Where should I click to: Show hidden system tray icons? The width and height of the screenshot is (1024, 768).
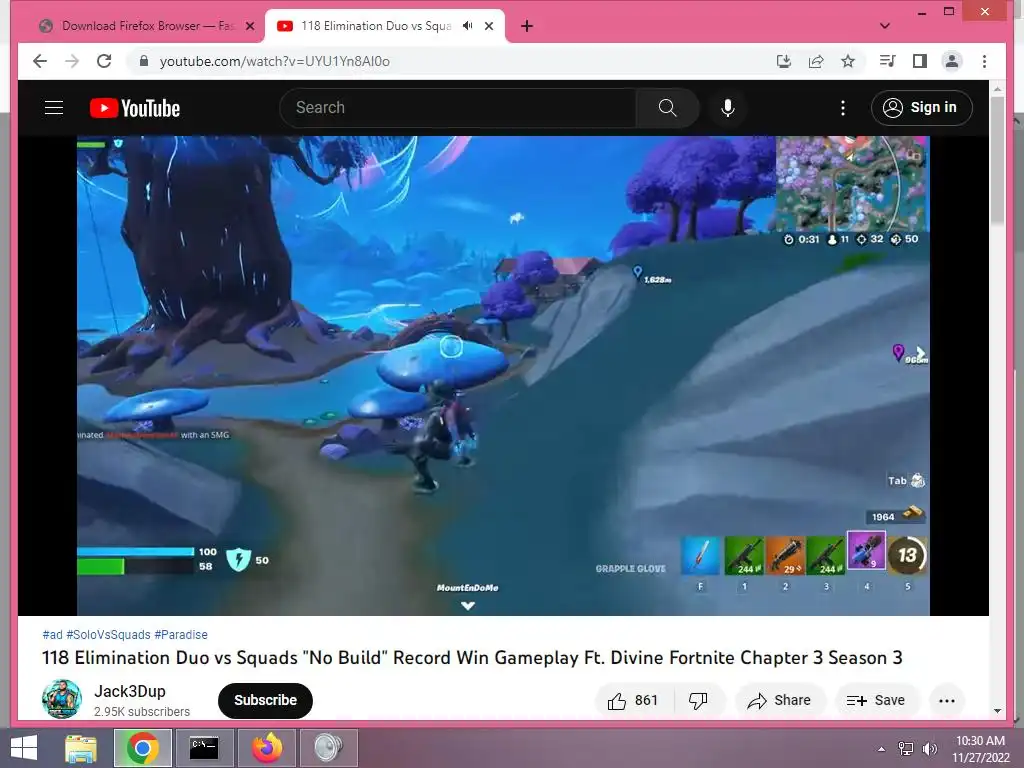(x=882, y=749)
